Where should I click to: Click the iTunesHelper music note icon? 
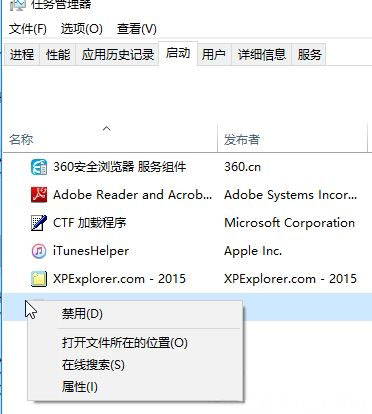[x=39, y=251]
